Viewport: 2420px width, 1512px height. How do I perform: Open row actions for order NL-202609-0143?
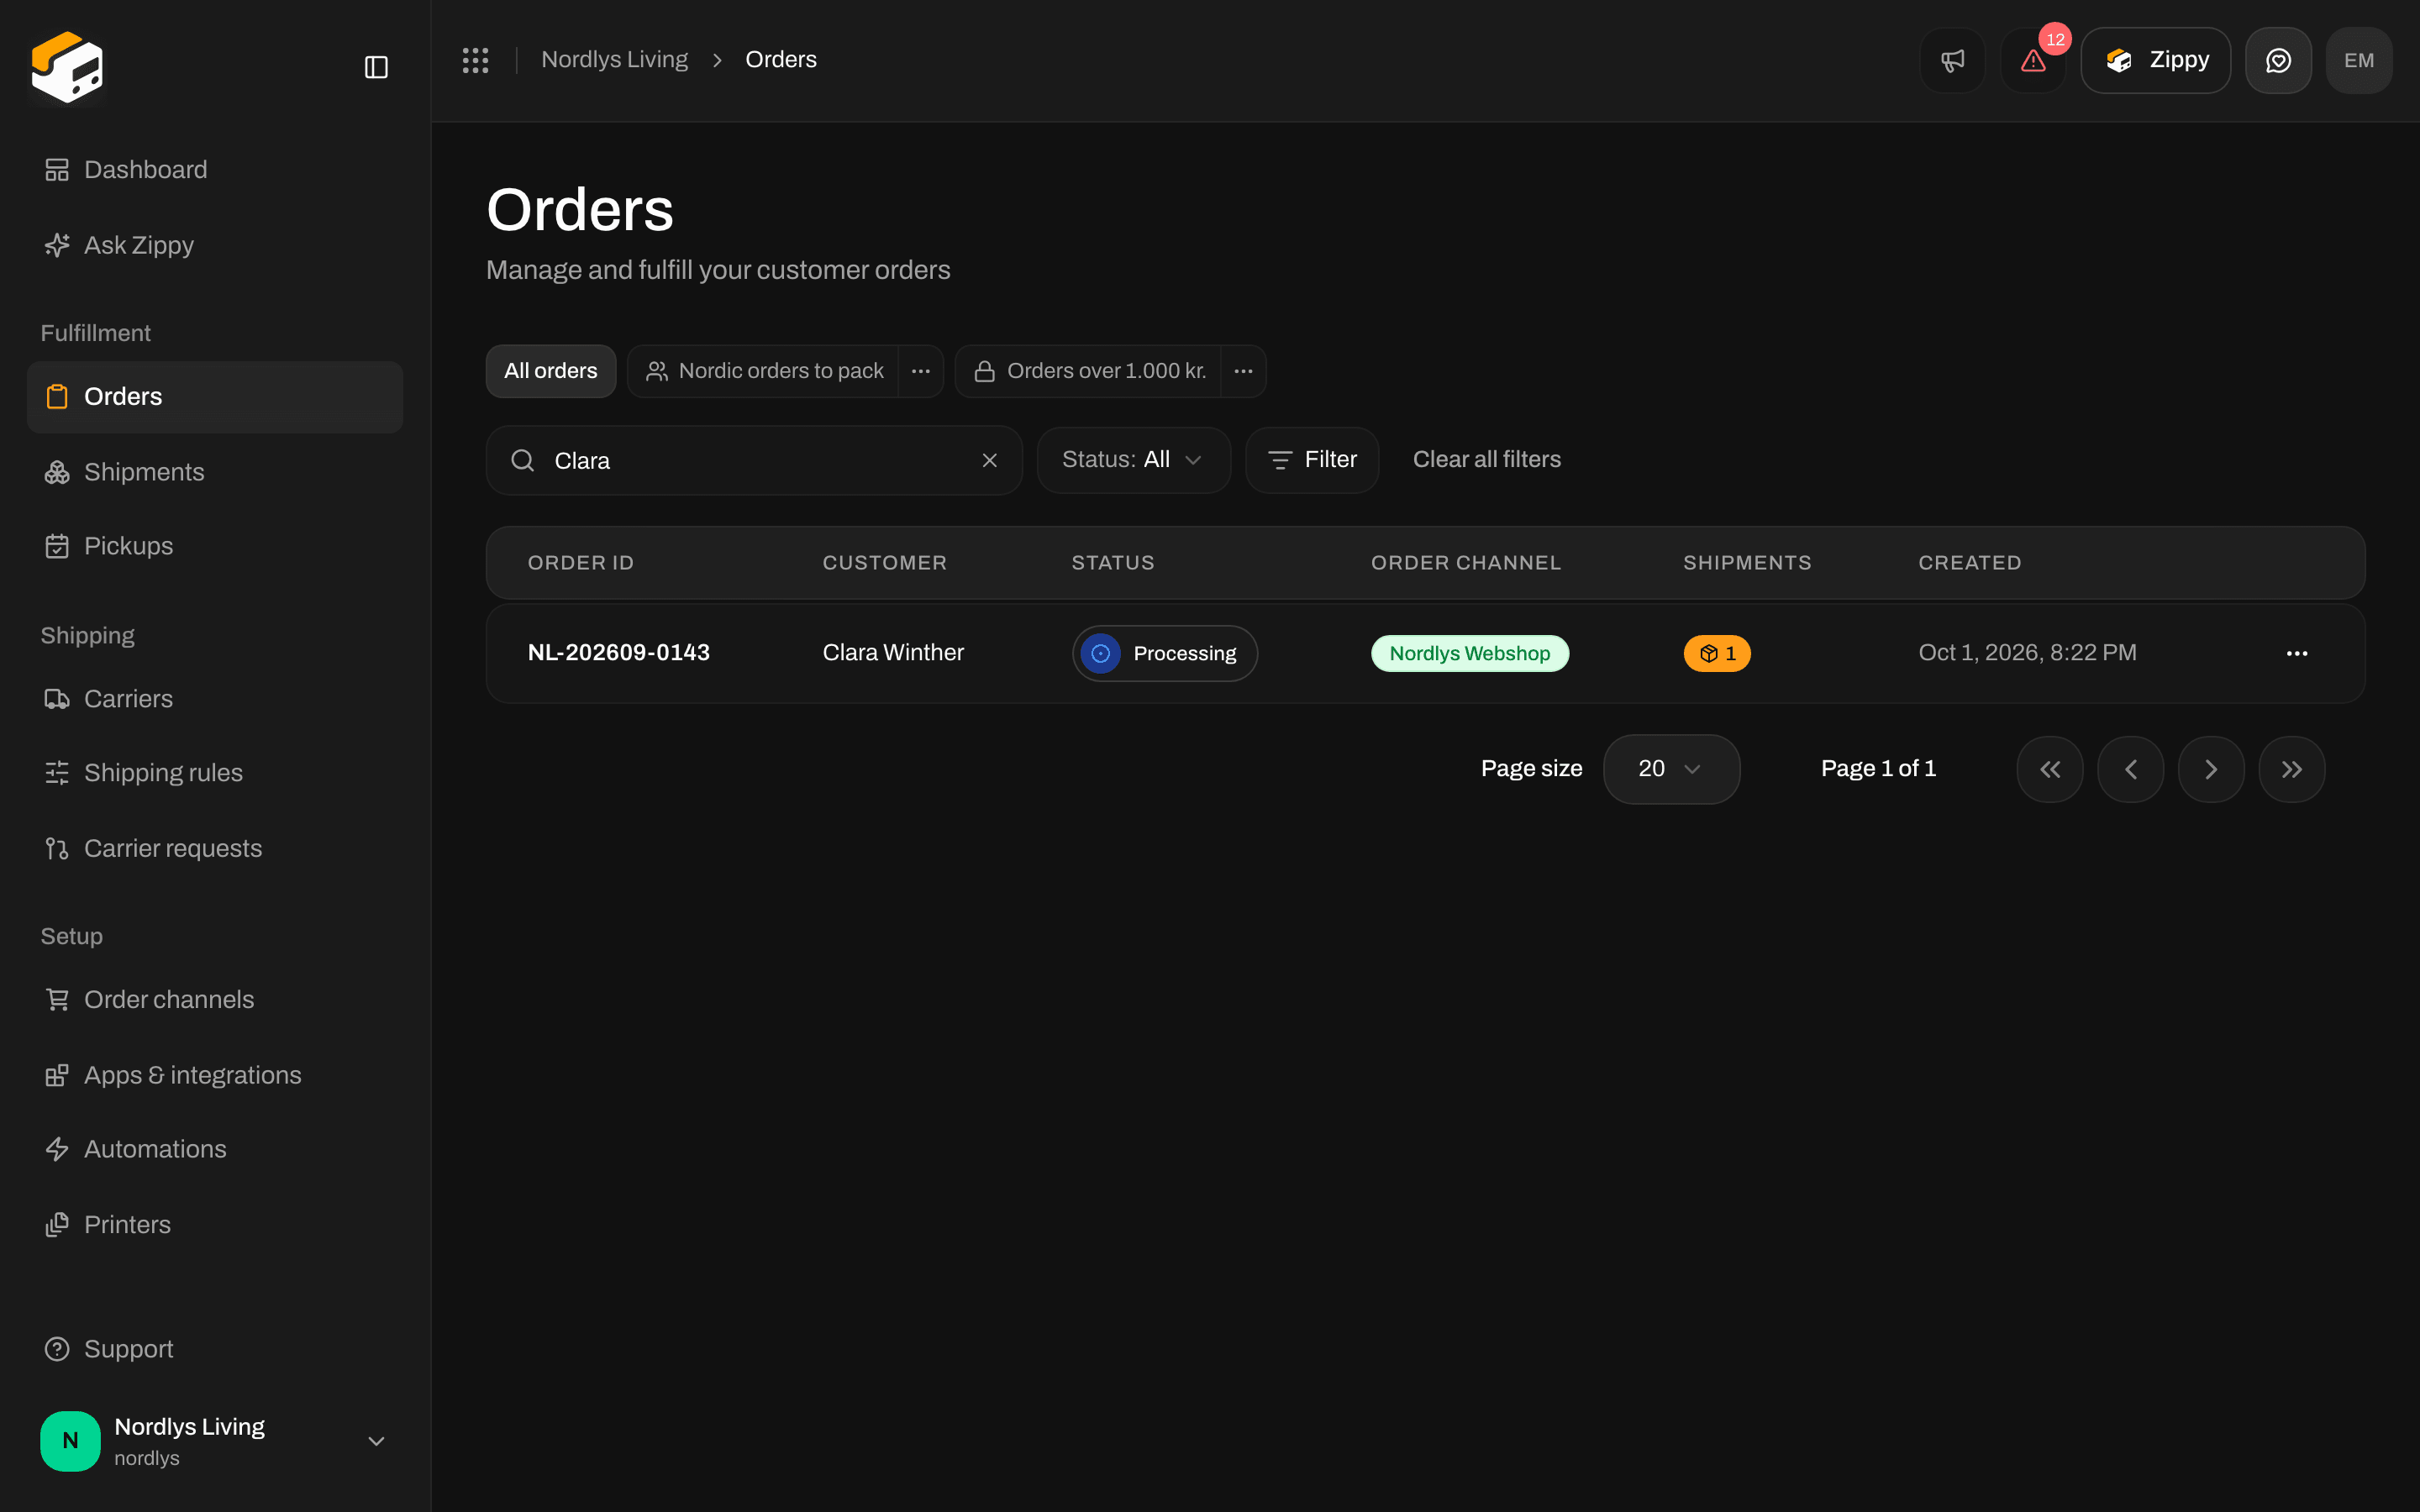(2297, 653)
